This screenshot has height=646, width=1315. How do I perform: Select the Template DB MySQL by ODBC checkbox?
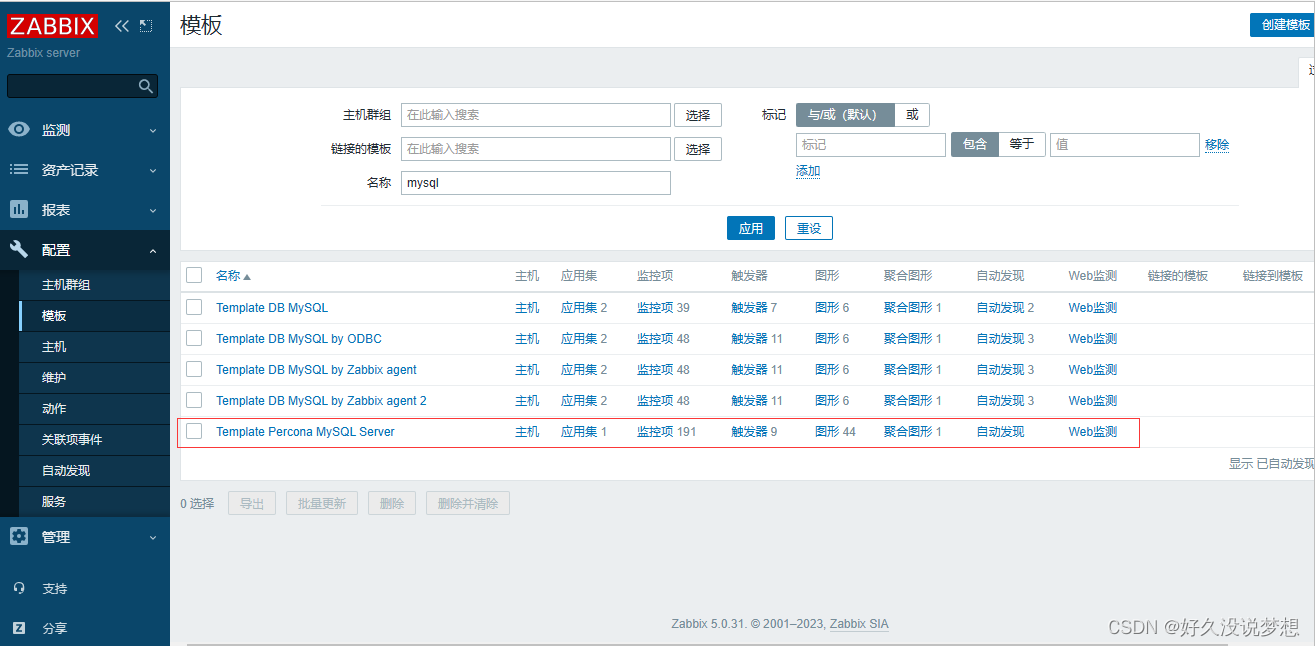pos(194,338)
